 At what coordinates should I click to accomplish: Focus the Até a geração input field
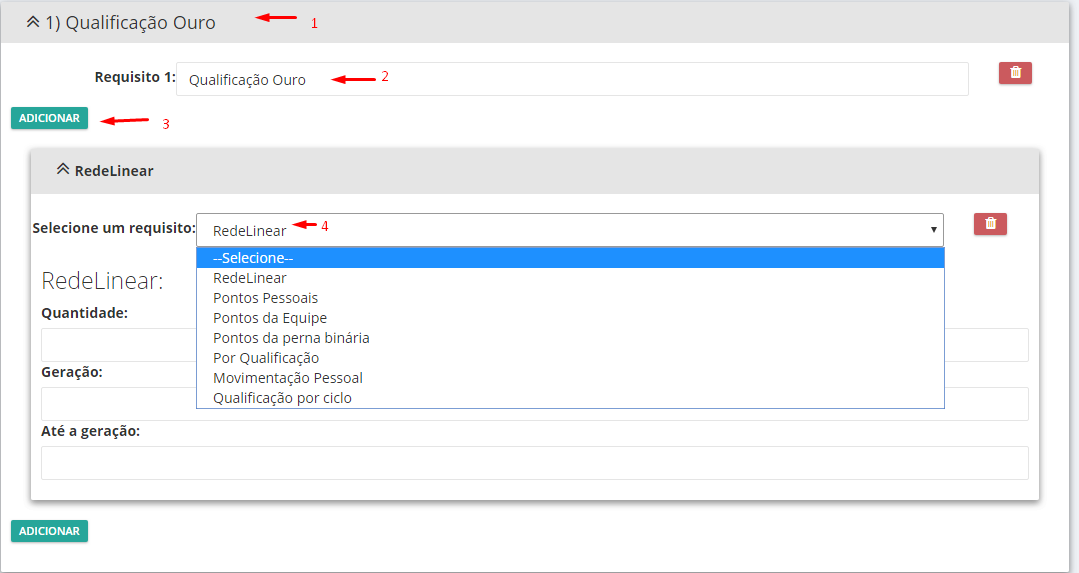tap(535, 463)
